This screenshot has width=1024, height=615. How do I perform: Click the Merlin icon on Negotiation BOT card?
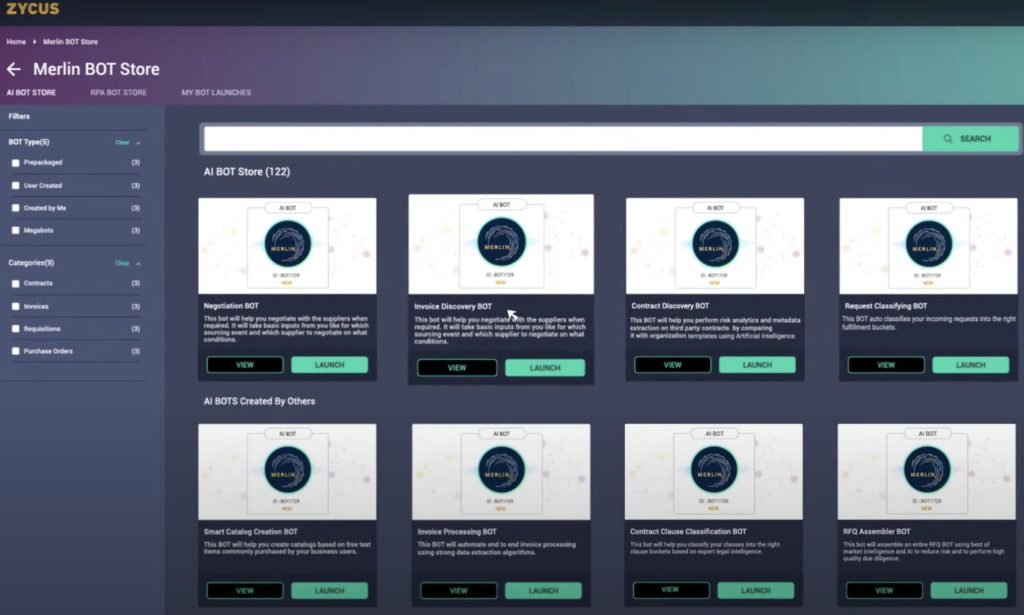point(287,244)
